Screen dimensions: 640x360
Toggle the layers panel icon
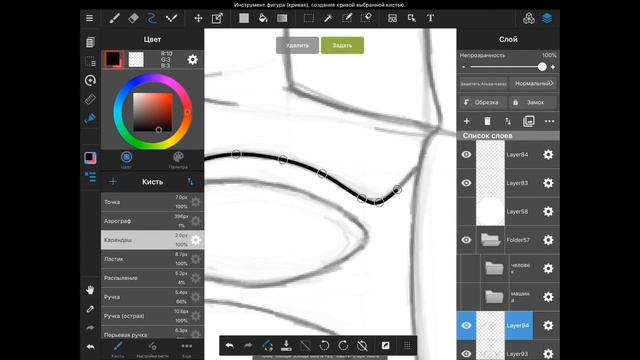tap(547, 18)
